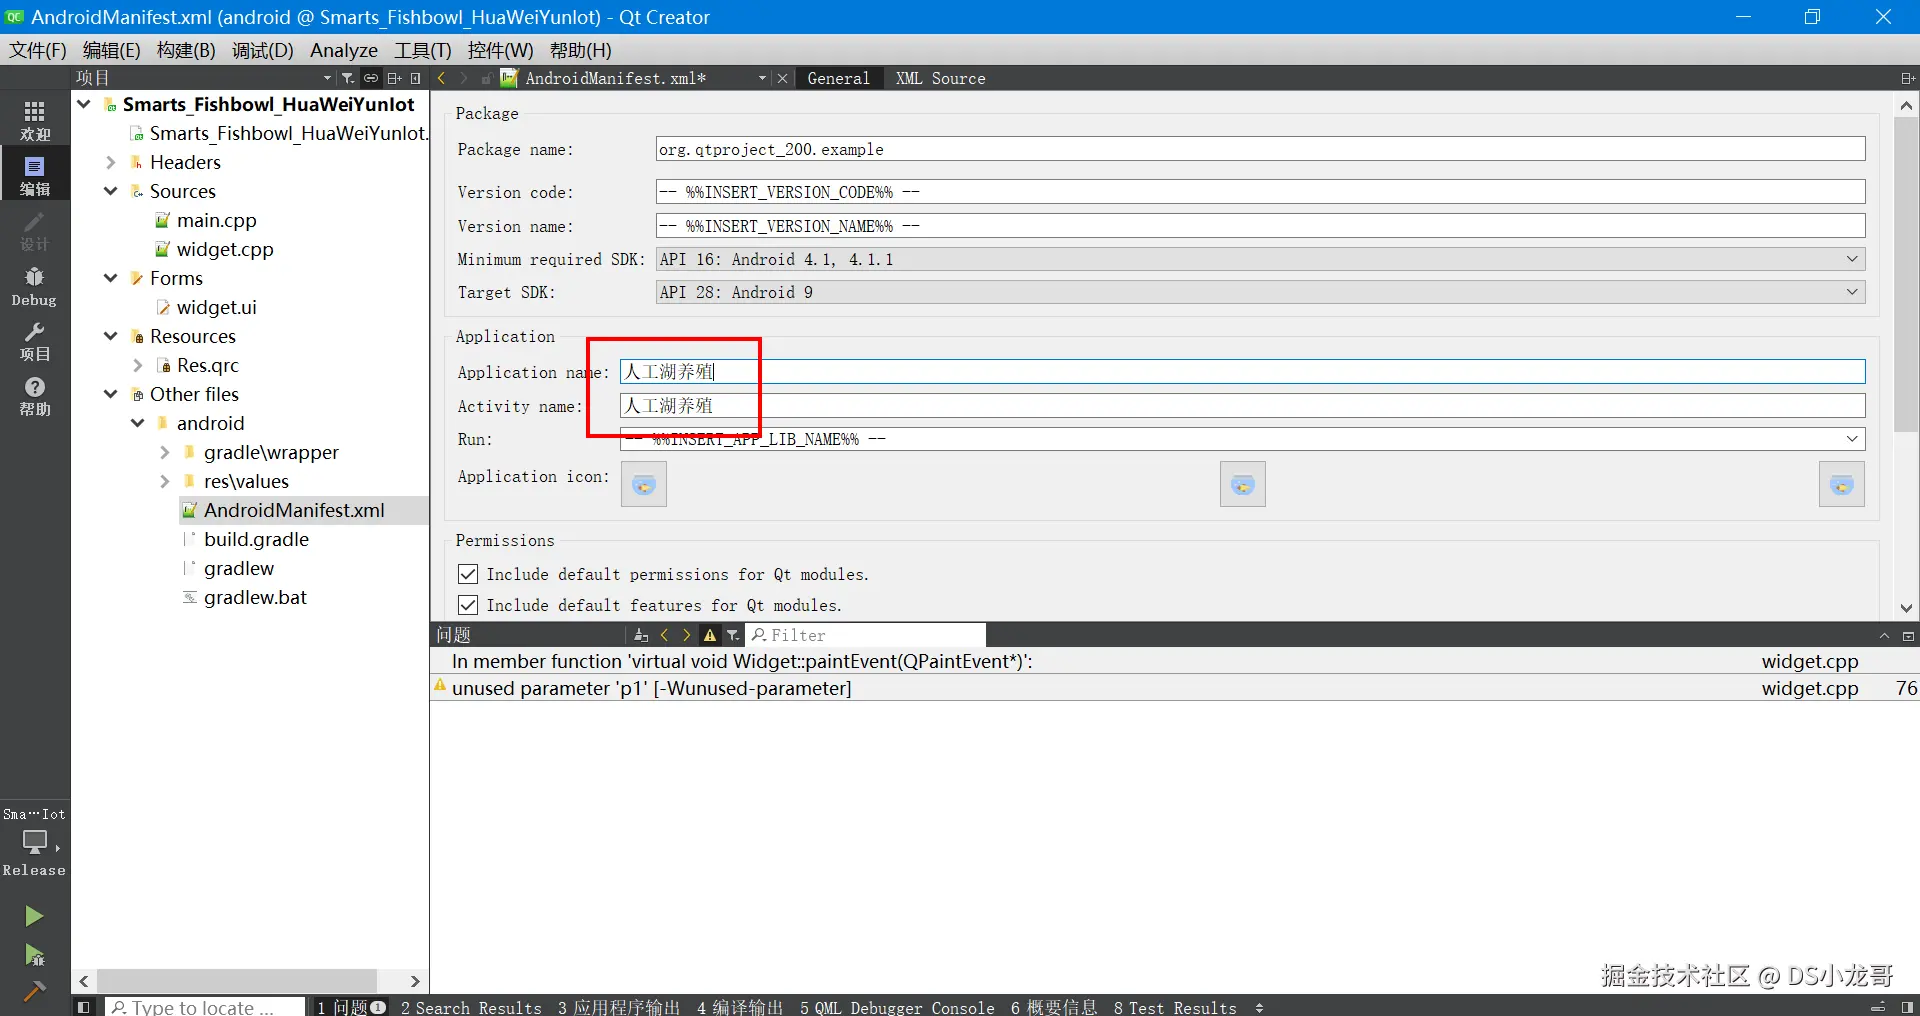
Task: Open the 4 编译输出 pane
Action: coord(740,1007)
